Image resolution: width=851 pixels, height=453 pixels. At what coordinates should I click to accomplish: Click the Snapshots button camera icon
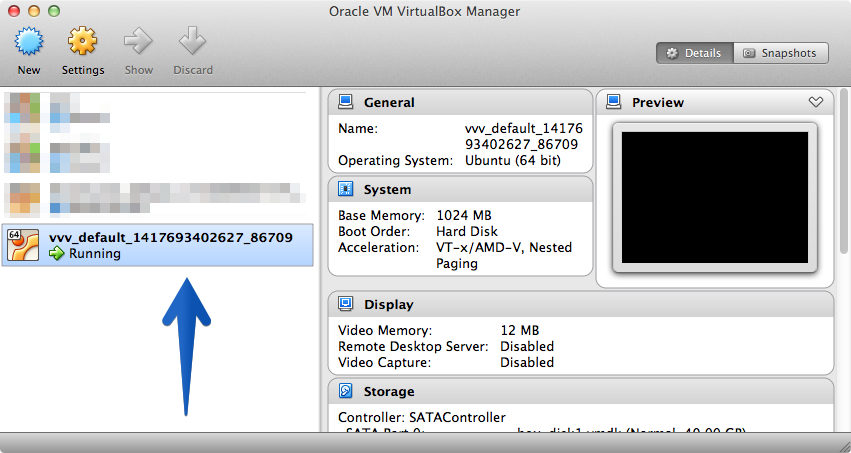749,53
